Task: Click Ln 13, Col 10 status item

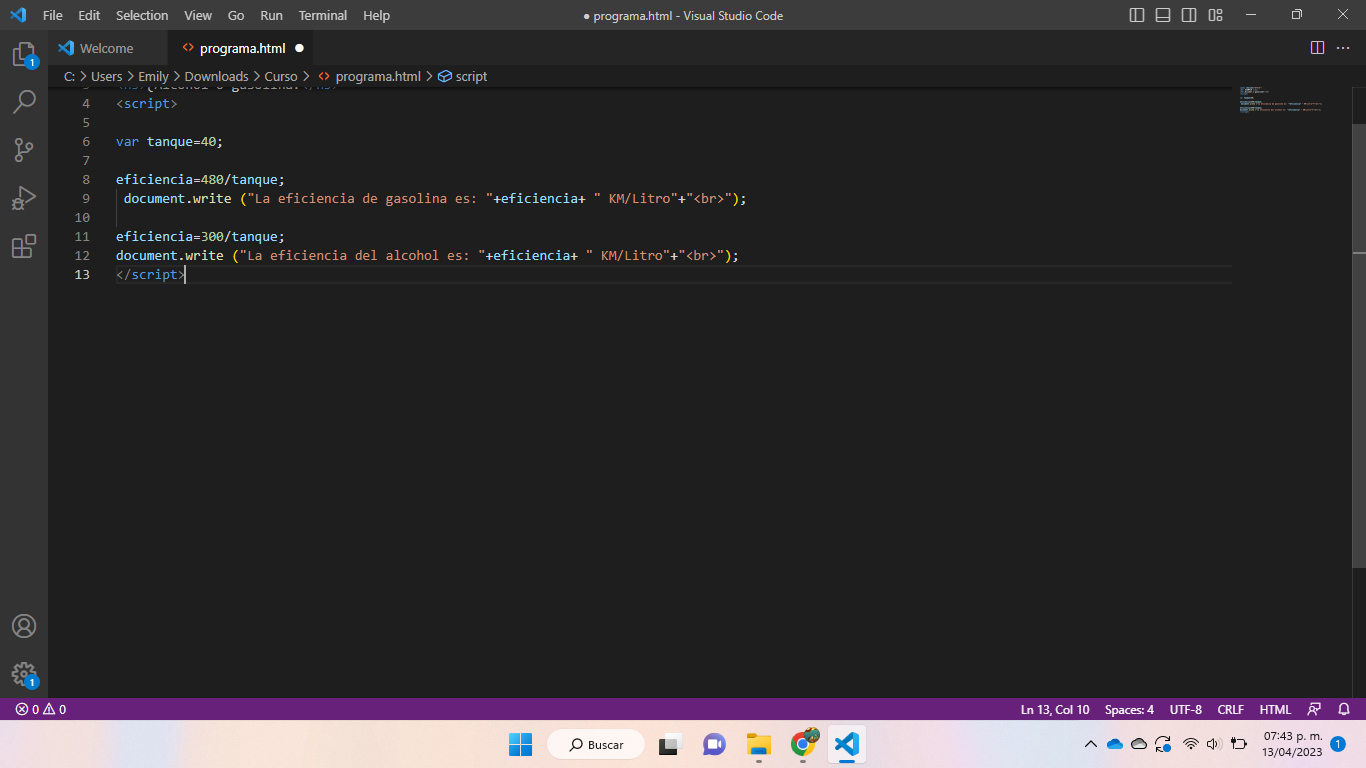Action: [x=1055, y=709]
